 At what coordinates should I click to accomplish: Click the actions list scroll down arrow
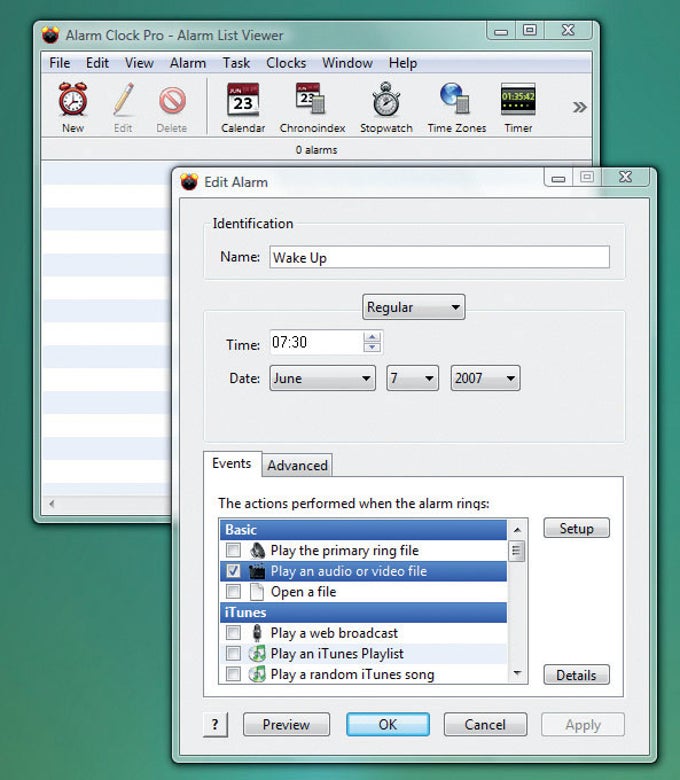(517, 674)
